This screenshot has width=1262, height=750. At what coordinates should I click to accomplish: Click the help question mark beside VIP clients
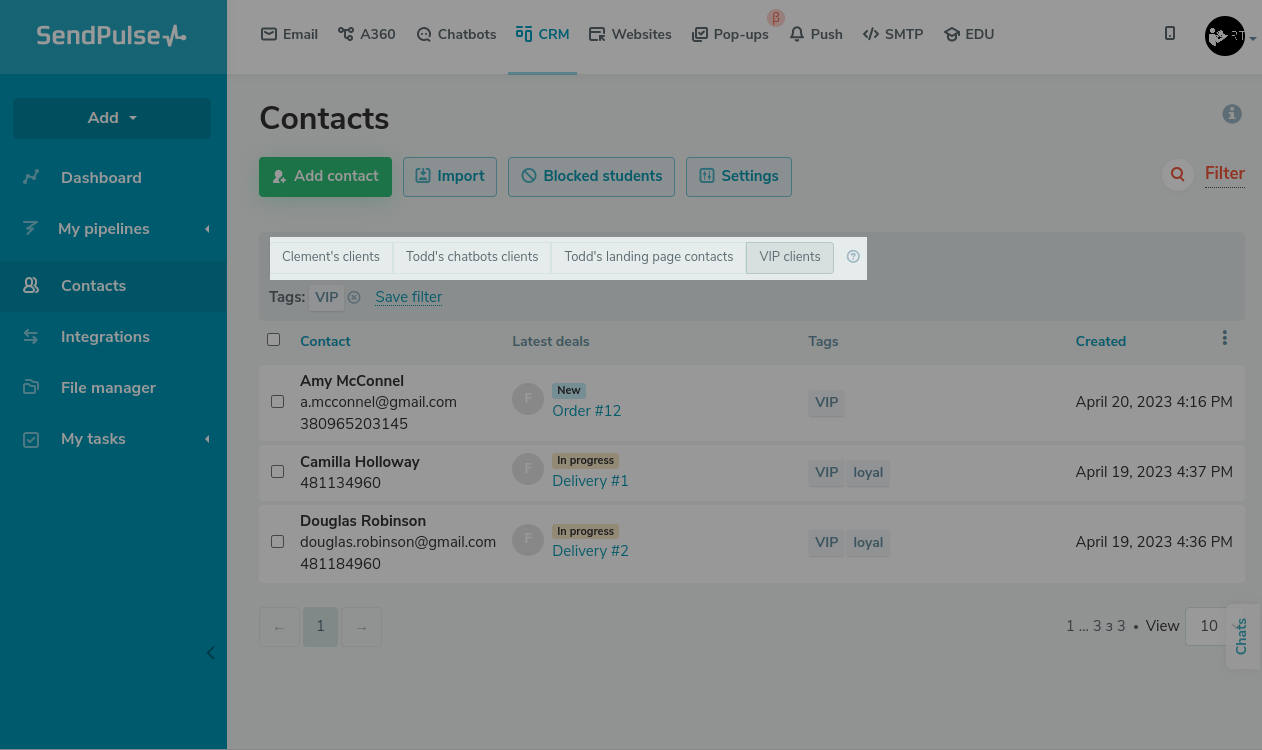click(x=853, y=257)
